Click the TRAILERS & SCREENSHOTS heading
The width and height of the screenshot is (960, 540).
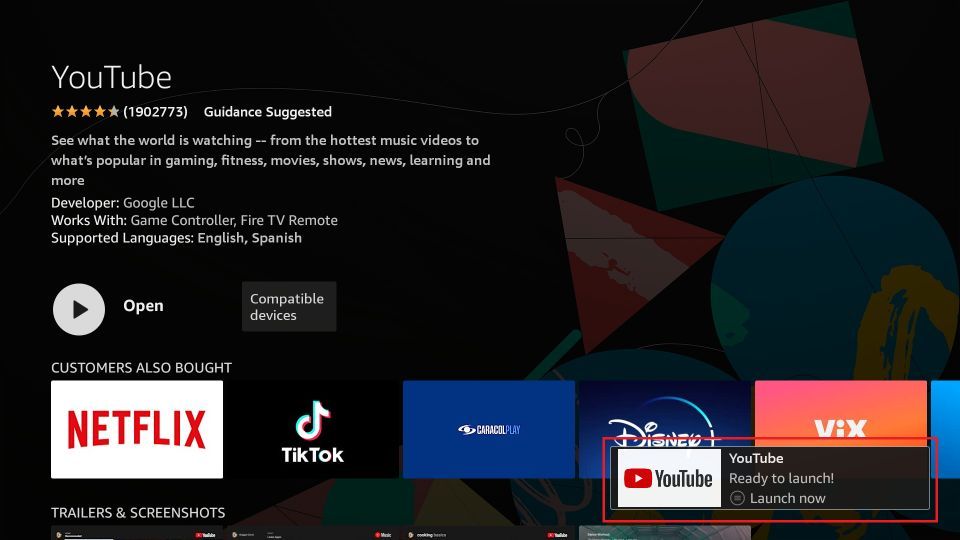click(138, 512)
